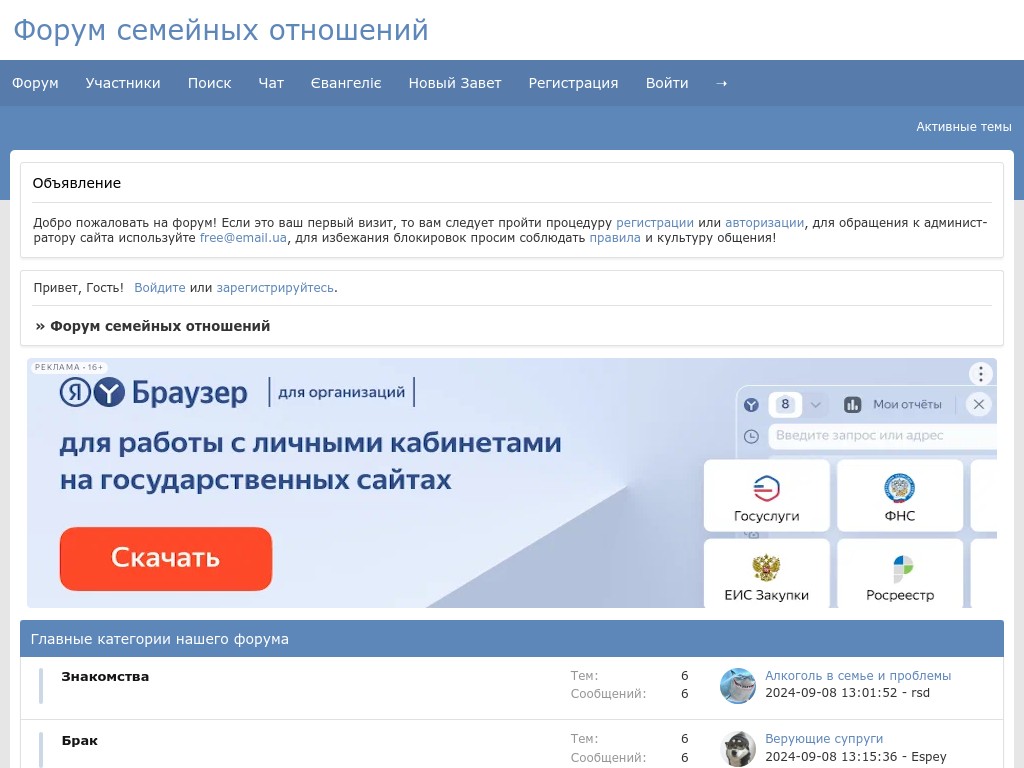This screenshot has height=768, width=1024.
Task: Open the правила link in the announcement
Action: click(x=615, y=238)
